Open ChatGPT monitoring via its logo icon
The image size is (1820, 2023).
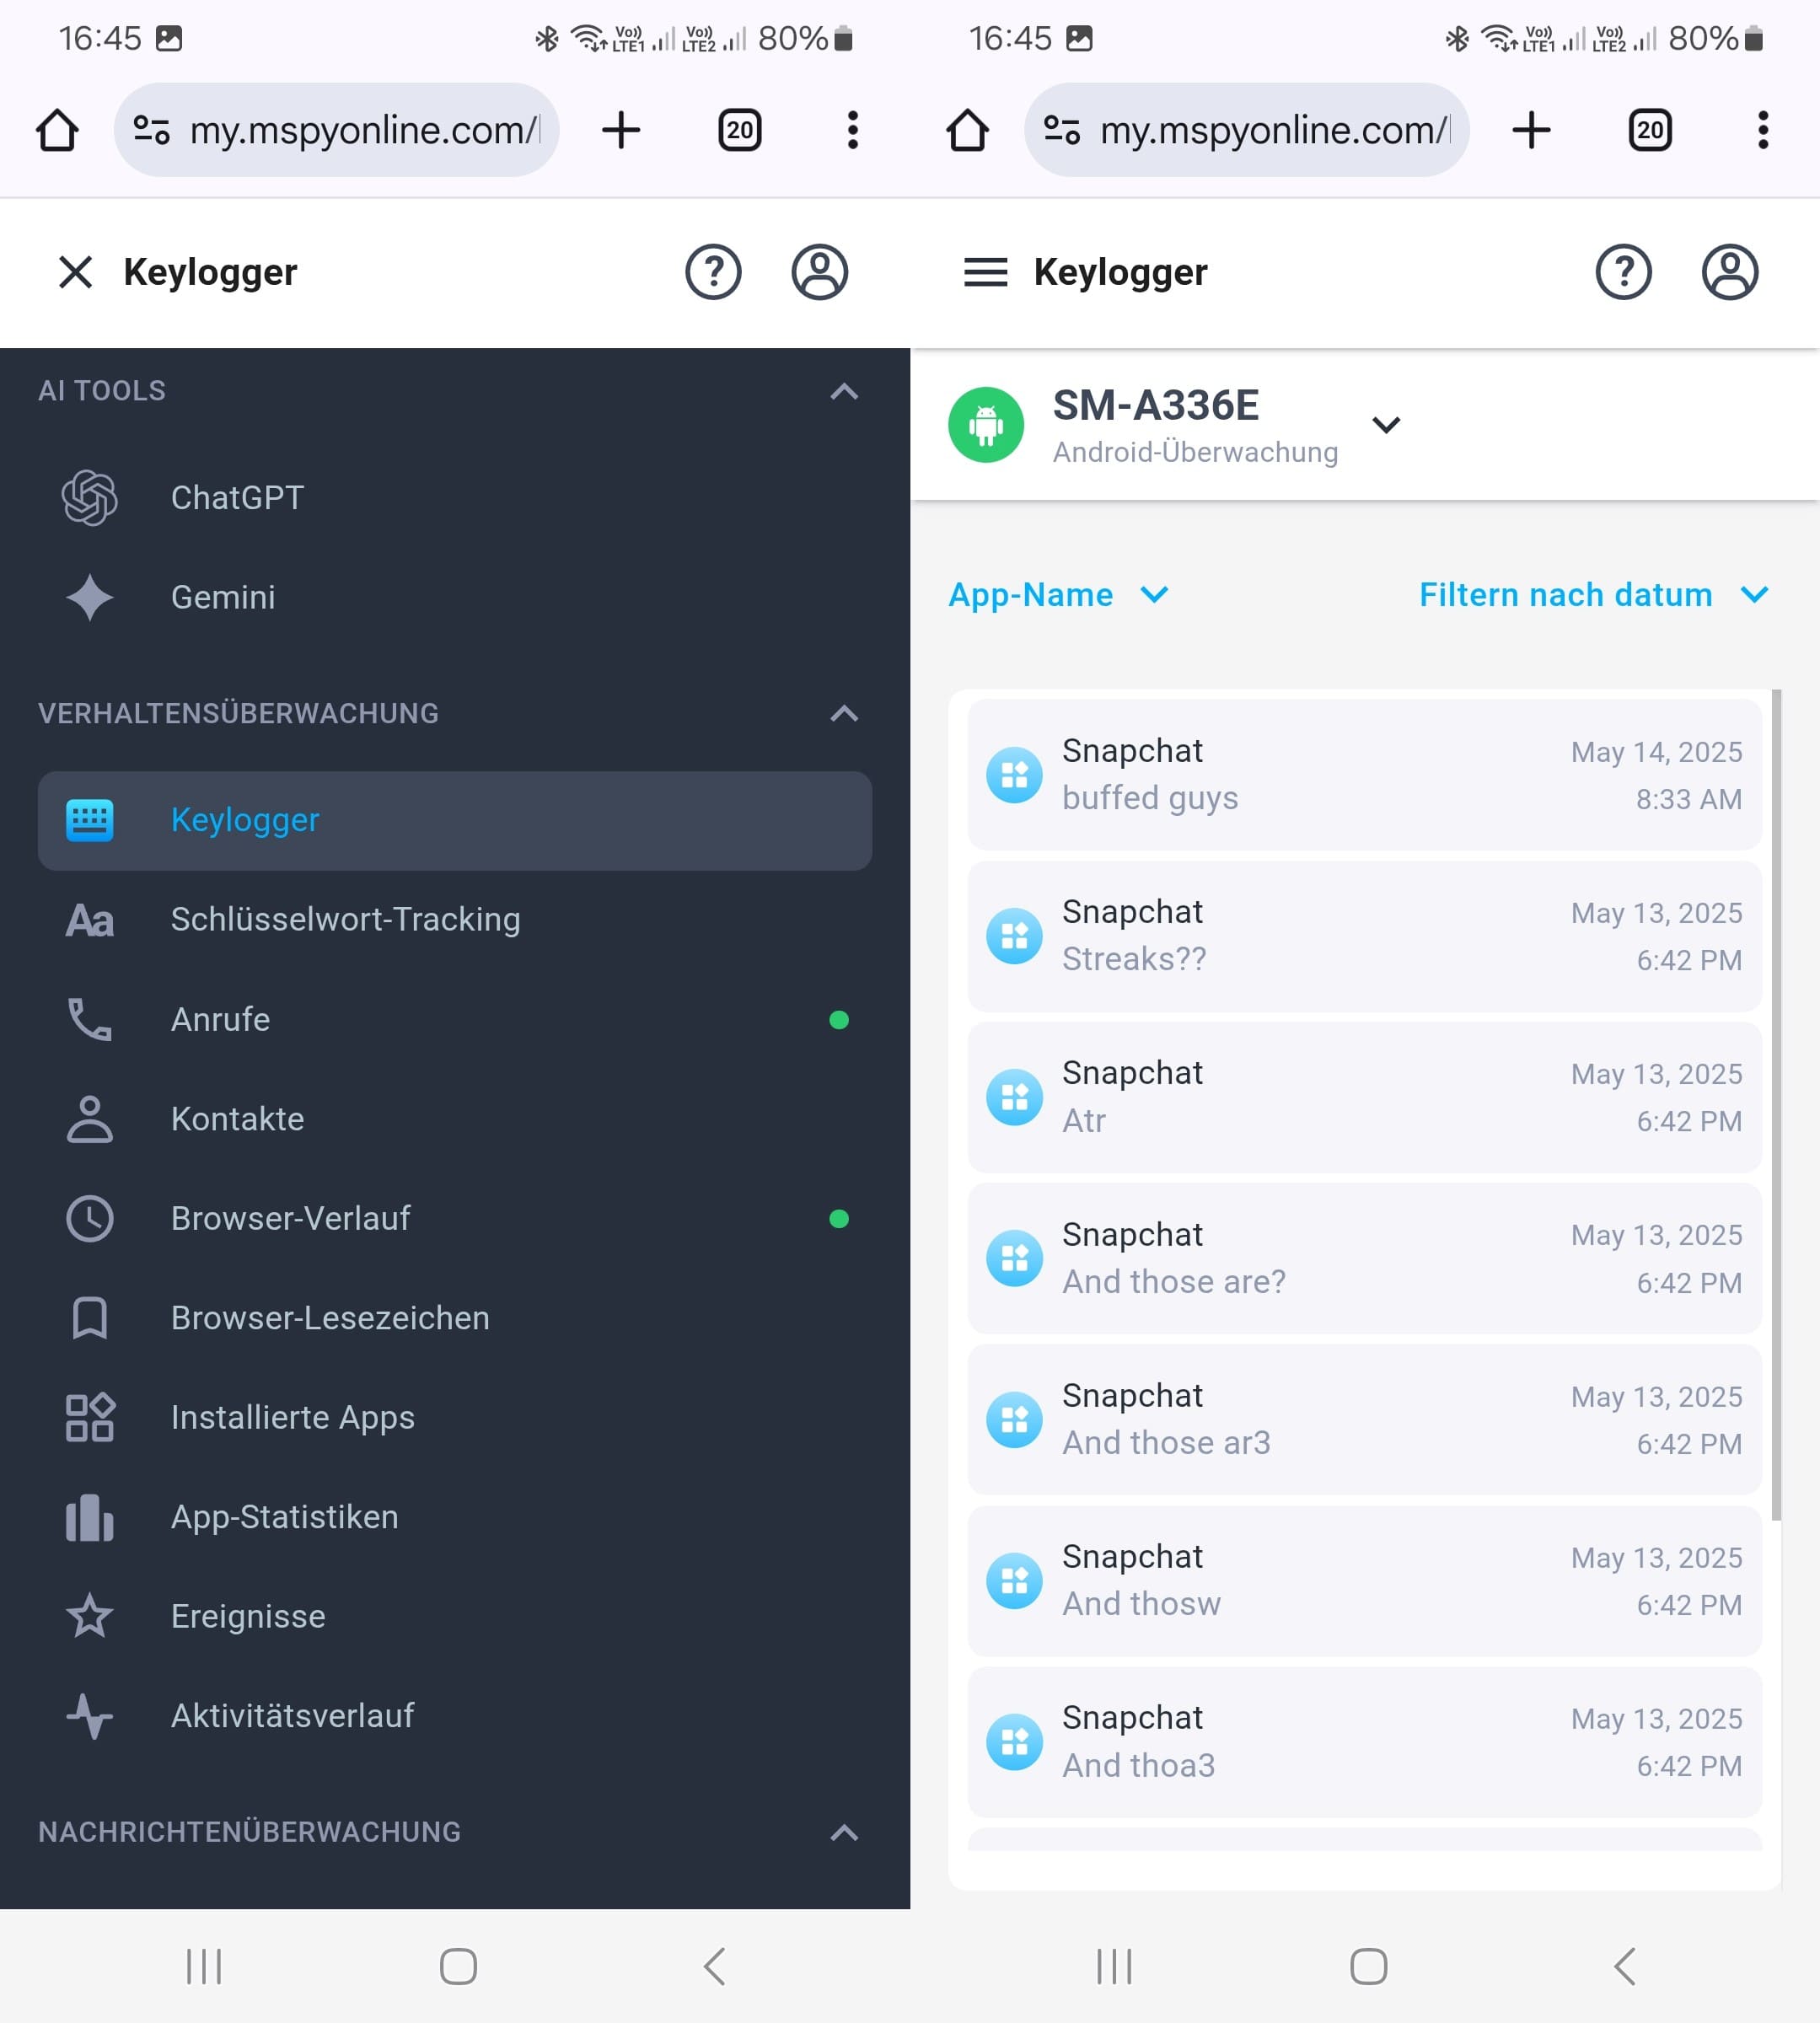pos(90,498)
